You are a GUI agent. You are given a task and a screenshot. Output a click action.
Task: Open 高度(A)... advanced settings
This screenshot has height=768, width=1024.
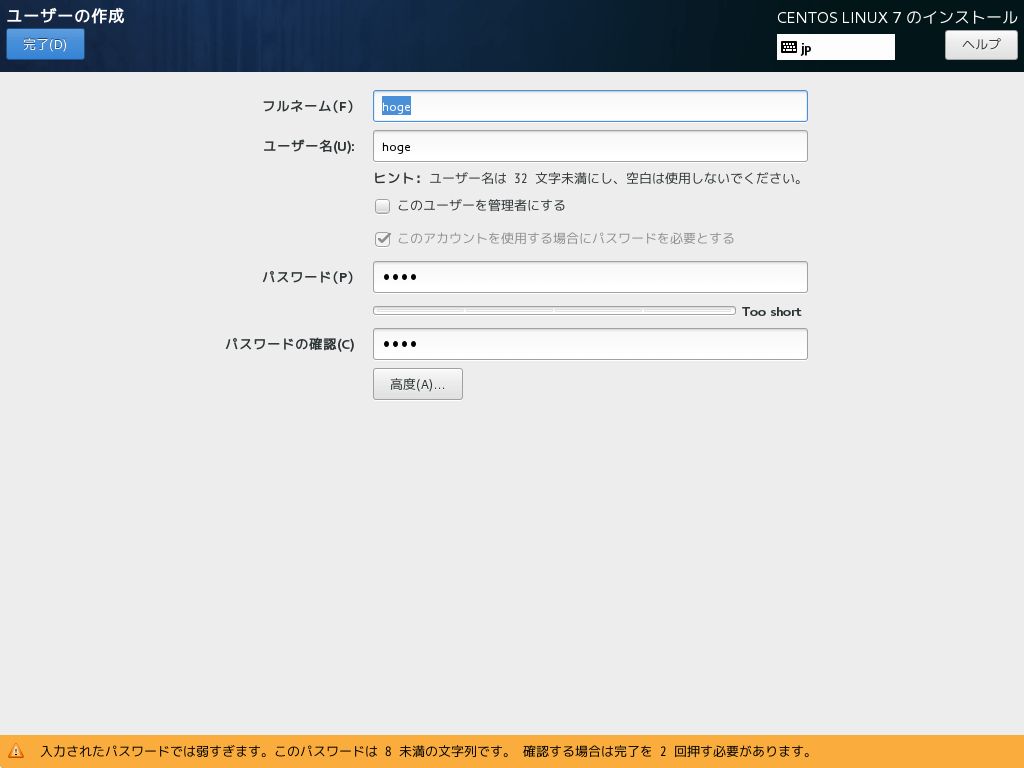[x=418, y=384]
